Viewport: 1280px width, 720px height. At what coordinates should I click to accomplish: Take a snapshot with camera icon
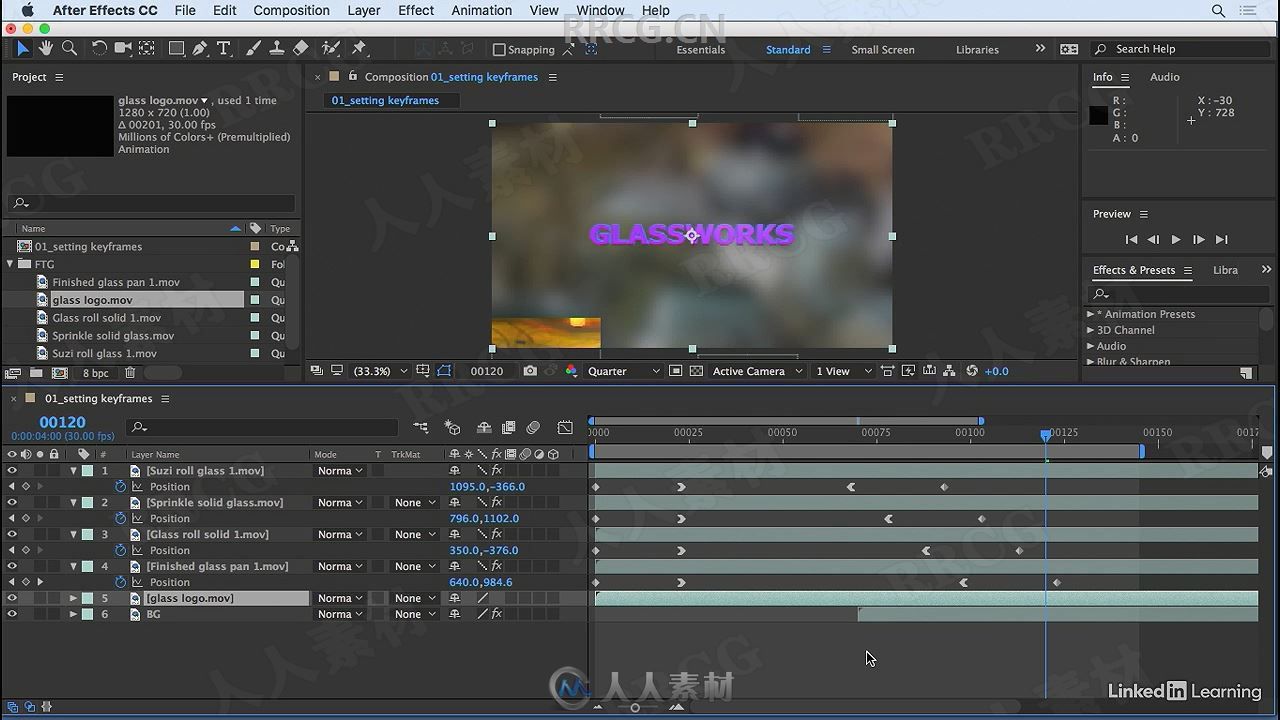click(530, 371)
